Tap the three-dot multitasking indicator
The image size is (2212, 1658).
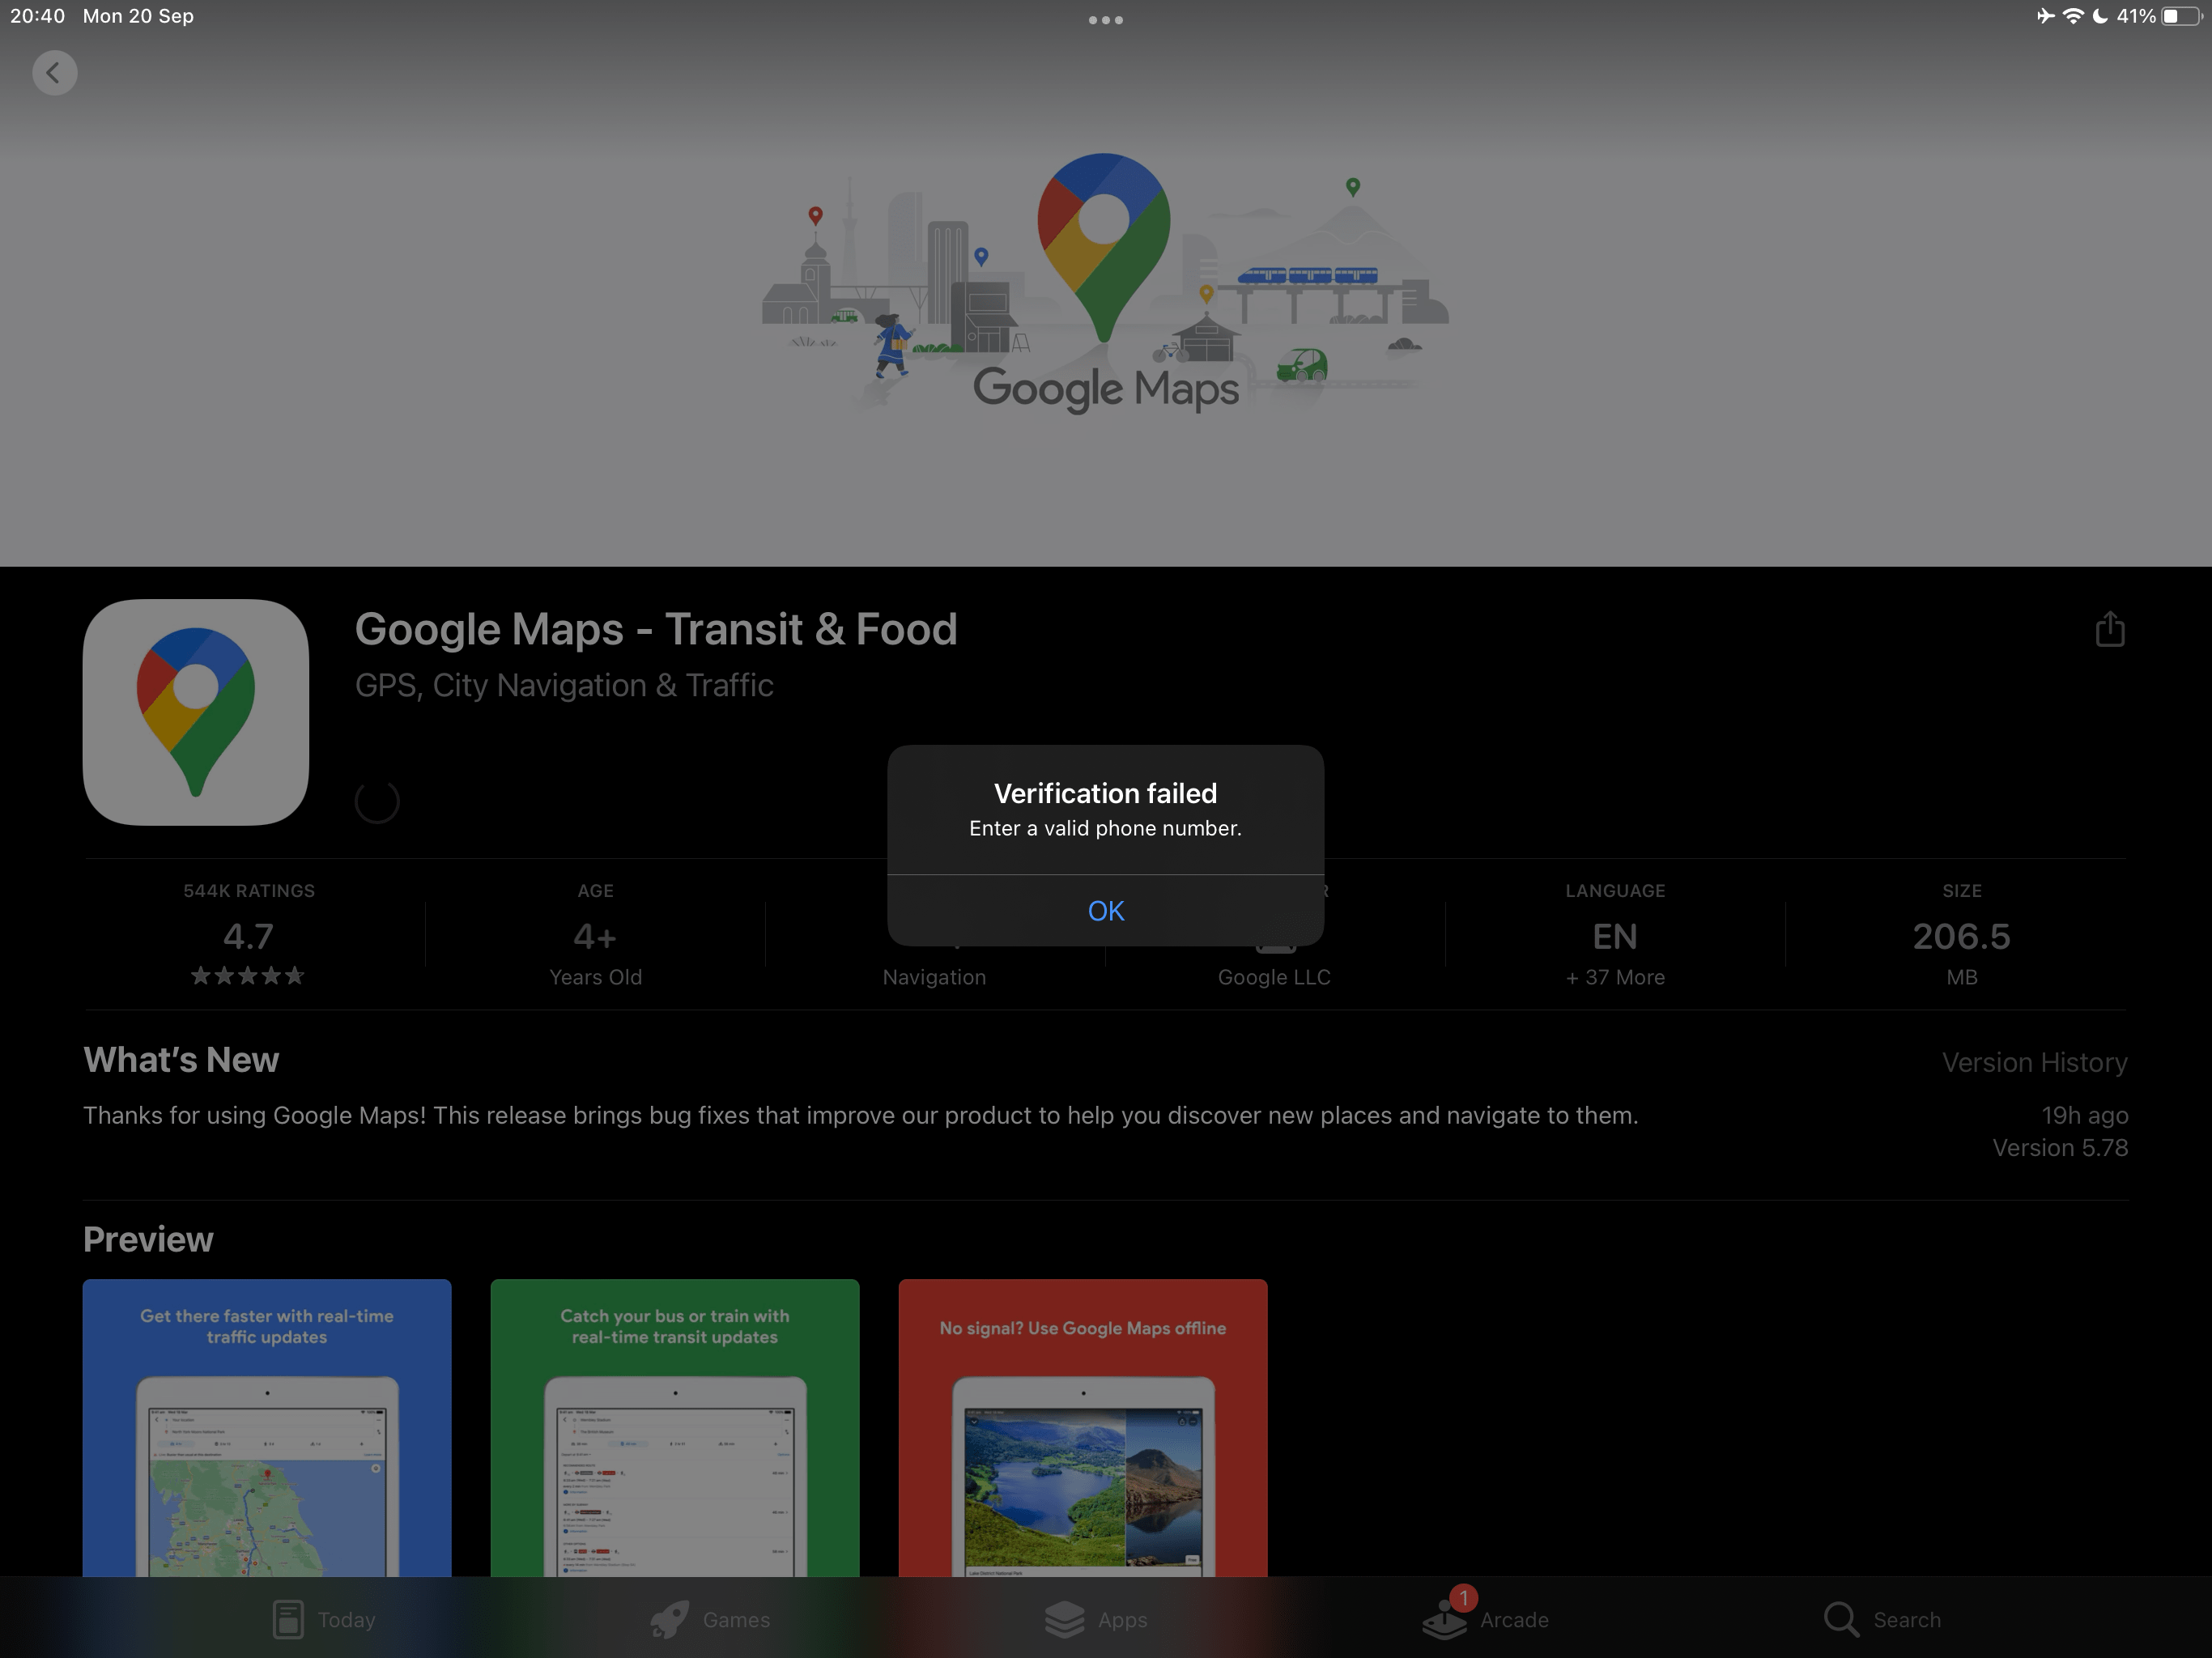click(1105, 20)
